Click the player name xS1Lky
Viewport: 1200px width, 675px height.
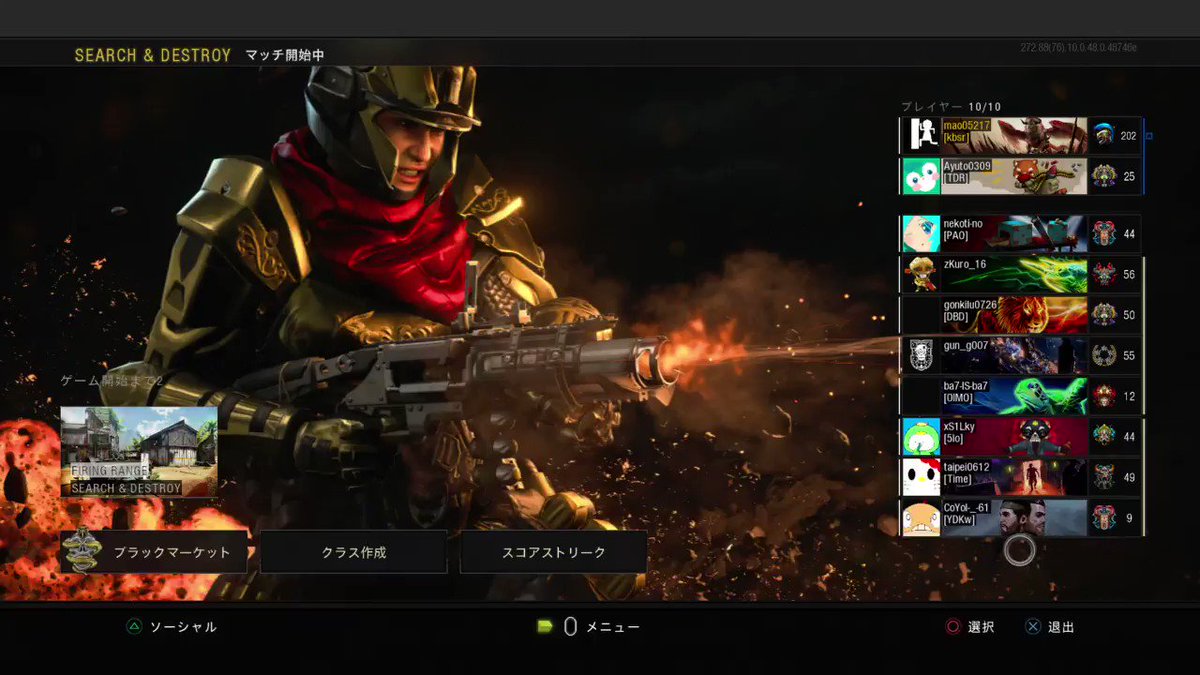click(959, 426)
